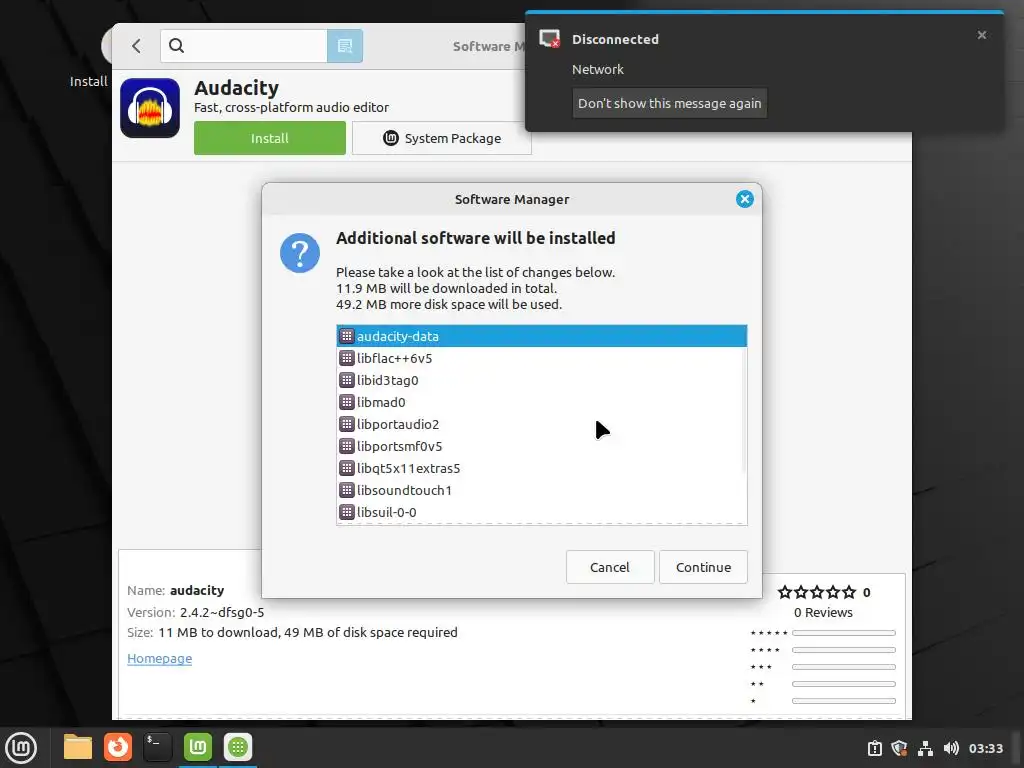Switch to Software Manager in the taskbar
The image size is (1024, 768).
point(238,747)
